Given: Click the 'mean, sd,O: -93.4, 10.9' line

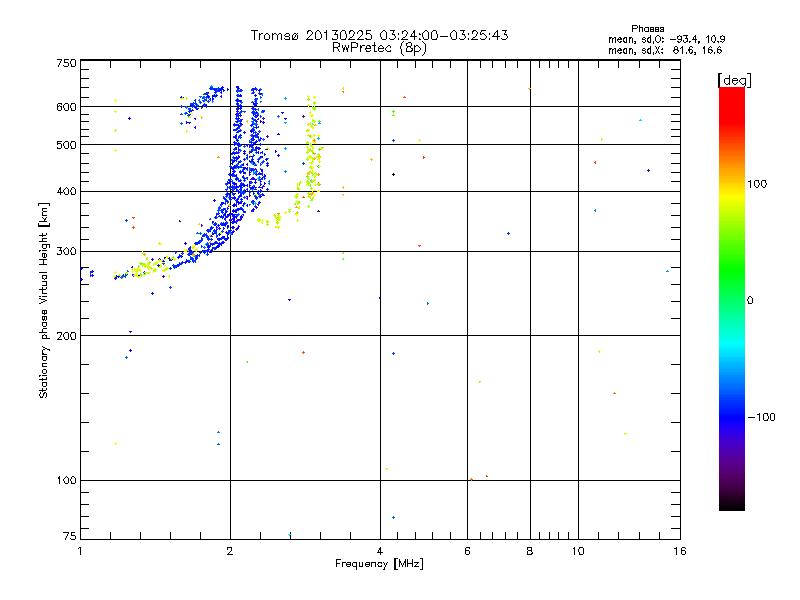Looking at the screenshot, I should pyautogui.click(x=666, y=39).
